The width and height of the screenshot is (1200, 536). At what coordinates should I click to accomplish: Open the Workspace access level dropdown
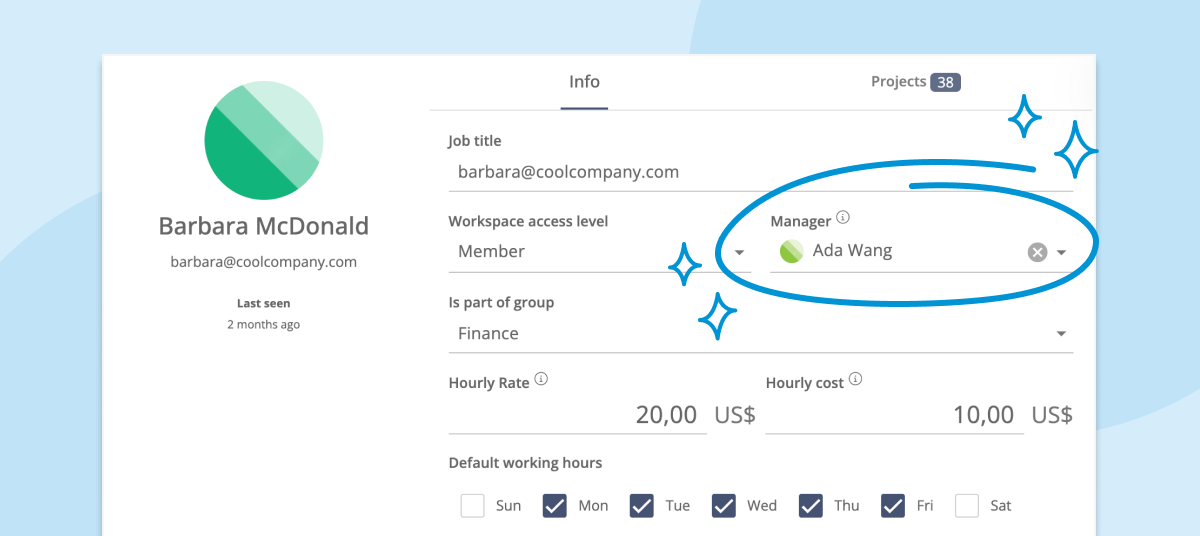600,252
